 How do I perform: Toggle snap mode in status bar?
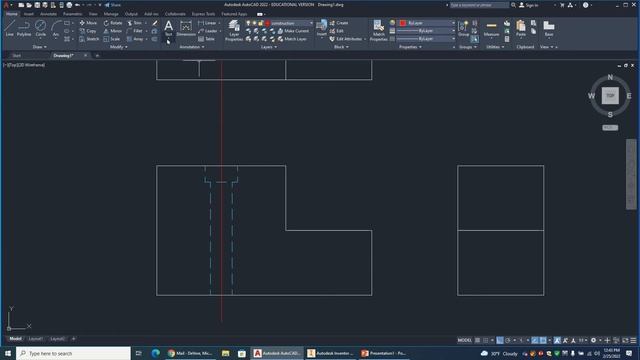486,340
